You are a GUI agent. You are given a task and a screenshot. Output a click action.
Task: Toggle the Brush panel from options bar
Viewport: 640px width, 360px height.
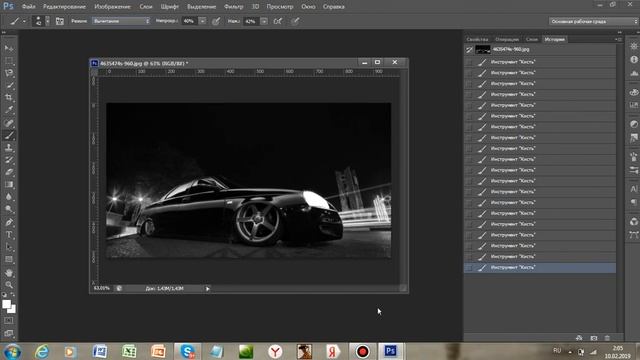(x=60, y=21)
